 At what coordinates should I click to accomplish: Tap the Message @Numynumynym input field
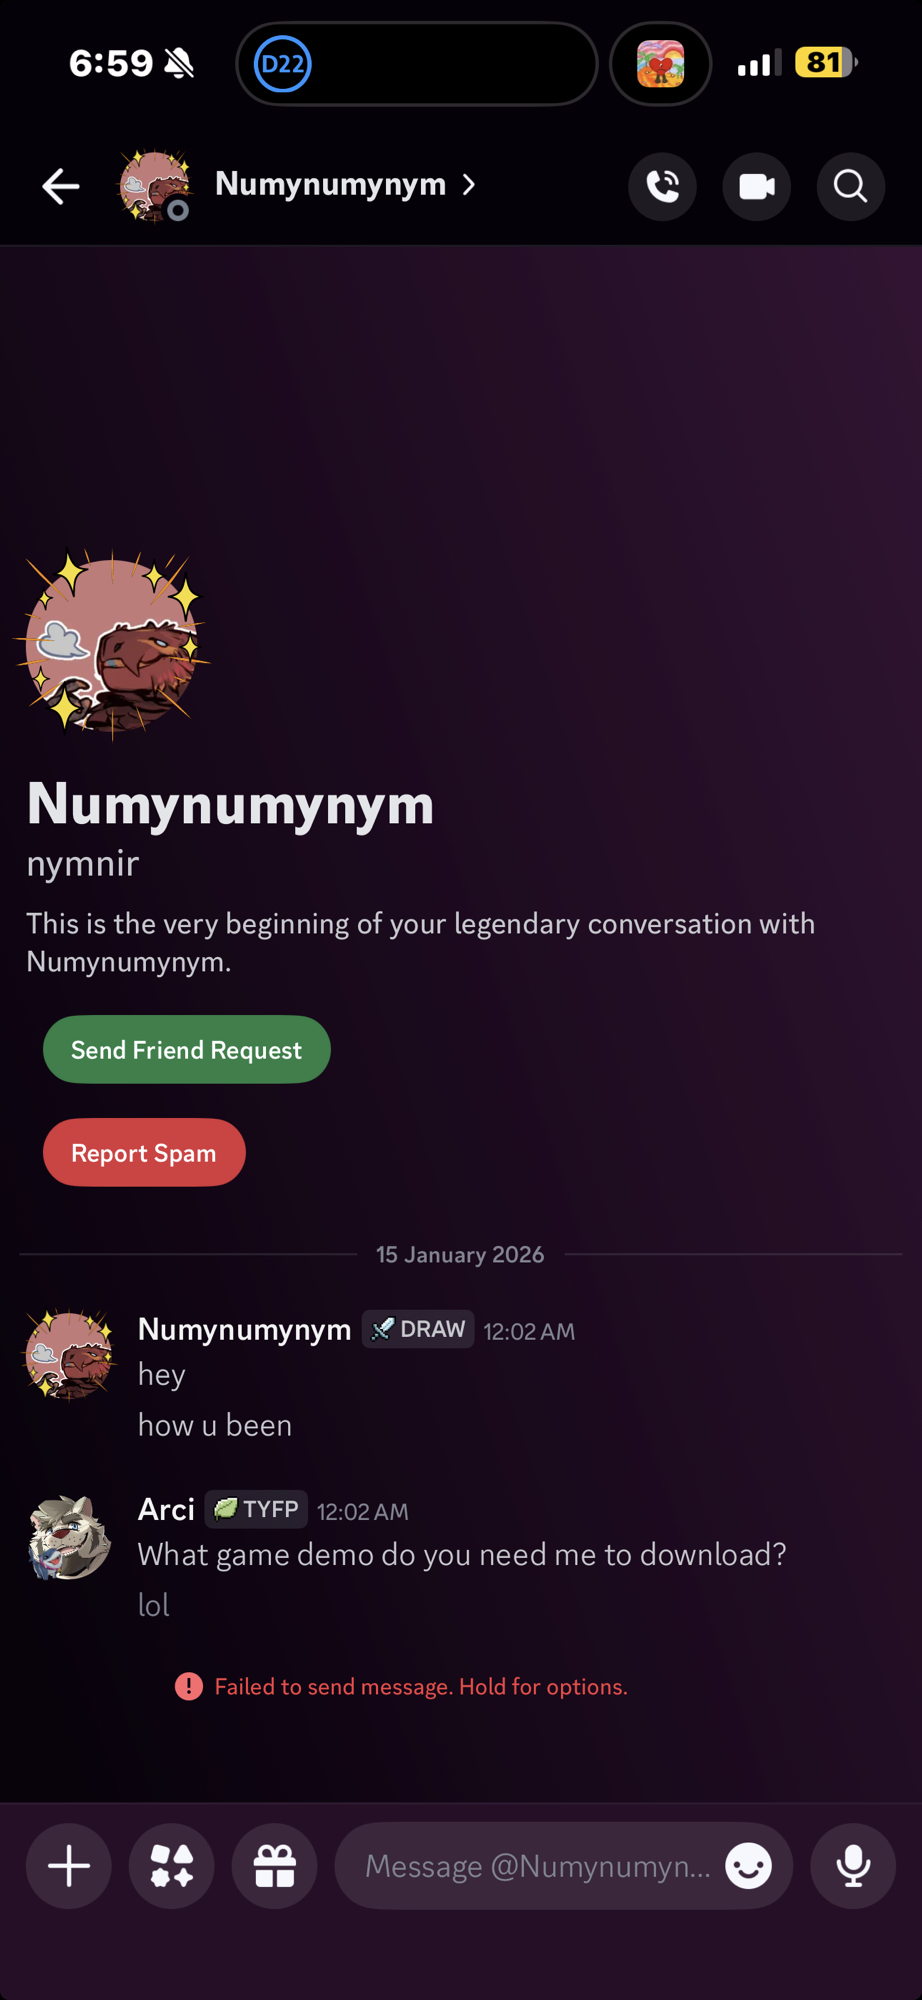(x=538, y=1866)
